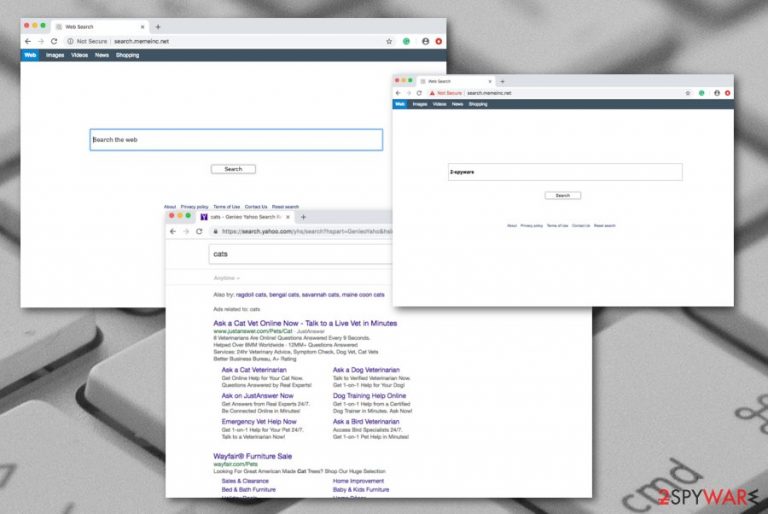The image size is (768, 514).
Task: Open the Privacy policy link in the left window footer
Action: click(x=194, y=207)
